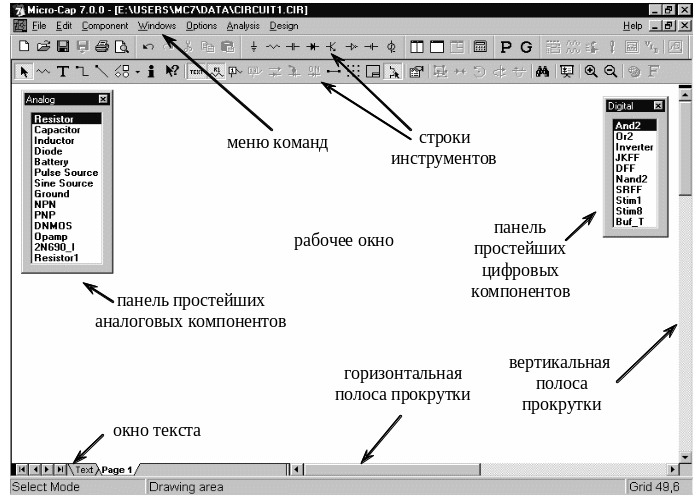Open a circuit file via folder icon

[x=44, y=46]
